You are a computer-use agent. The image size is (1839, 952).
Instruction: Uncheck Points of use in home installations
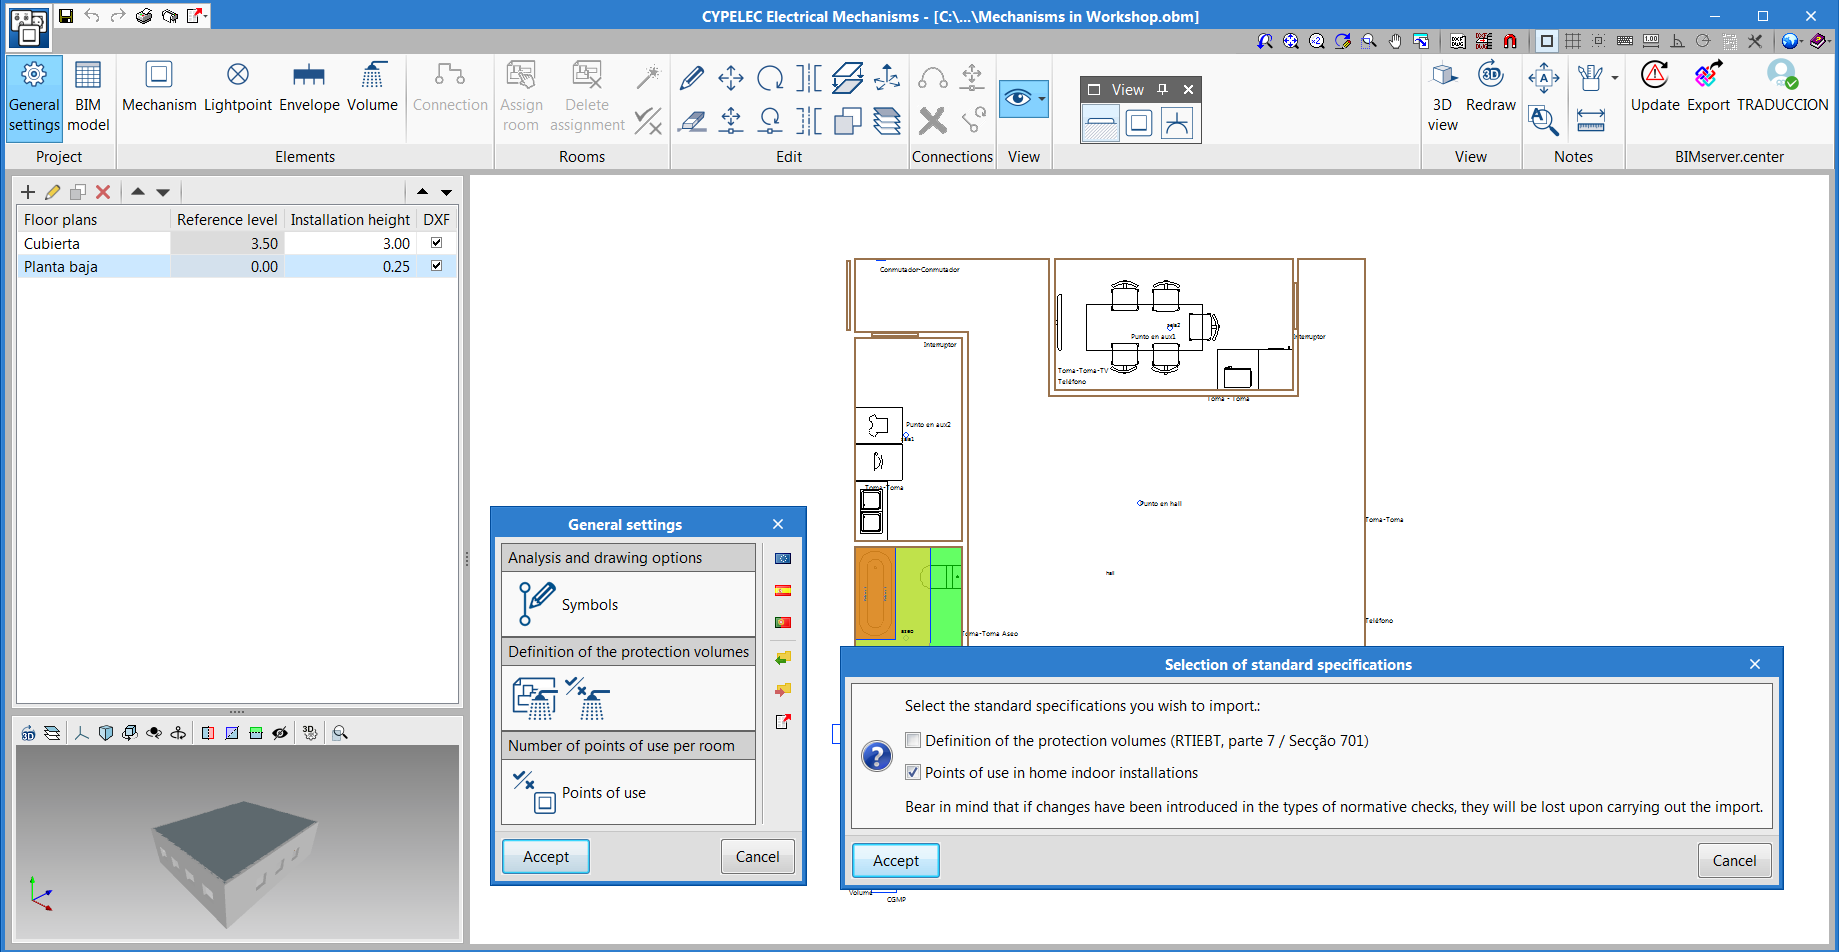coord(913,773)
